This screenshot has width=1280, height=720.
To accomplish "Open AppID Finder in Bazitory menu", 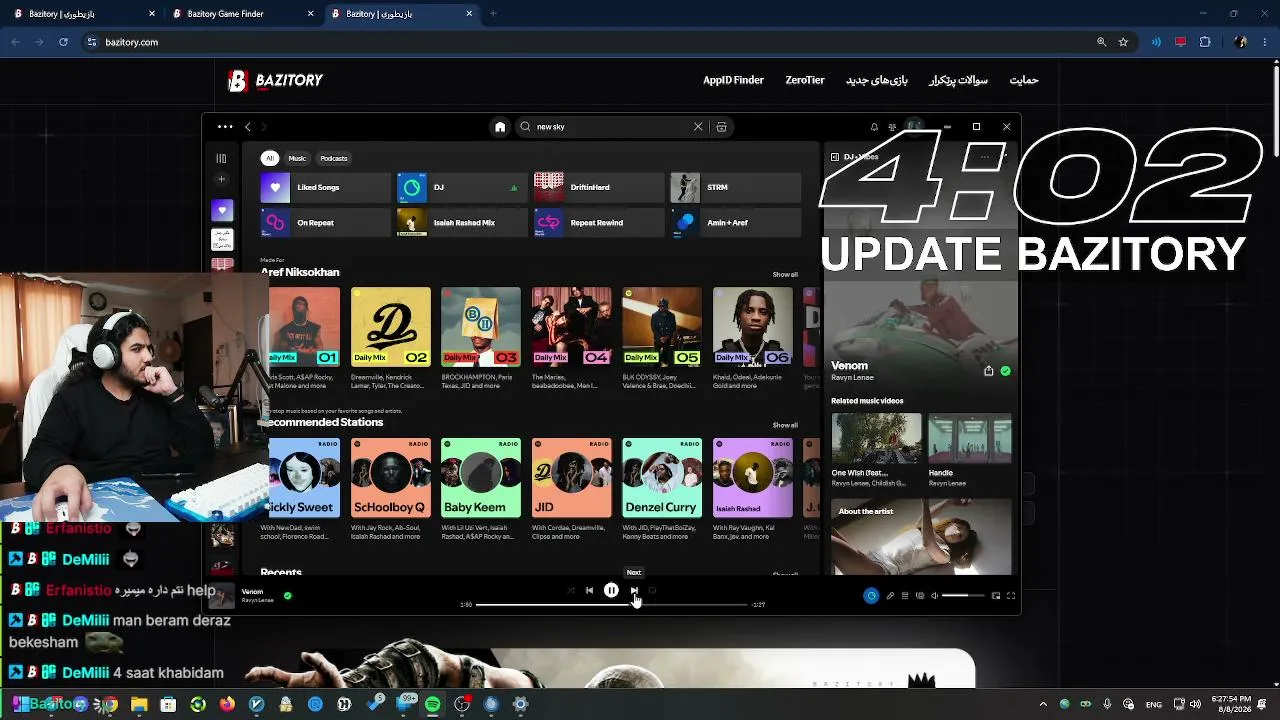I will click(x=733, y=80).
